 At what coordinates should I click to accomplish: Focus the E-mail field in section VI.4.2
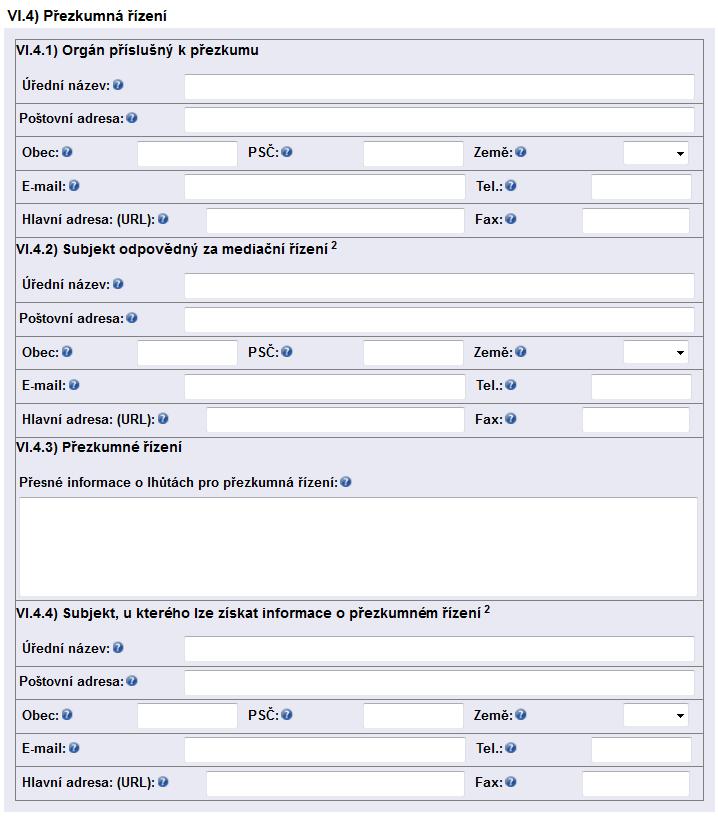pos(325,387)
